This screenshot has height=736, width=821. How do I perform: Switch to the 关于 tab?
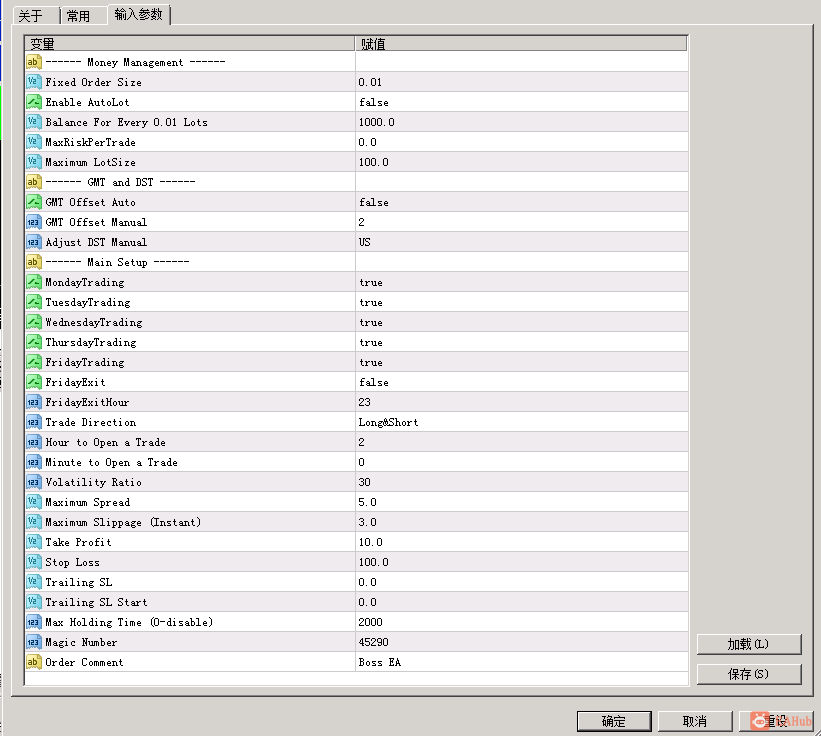(x=35, y=16)
